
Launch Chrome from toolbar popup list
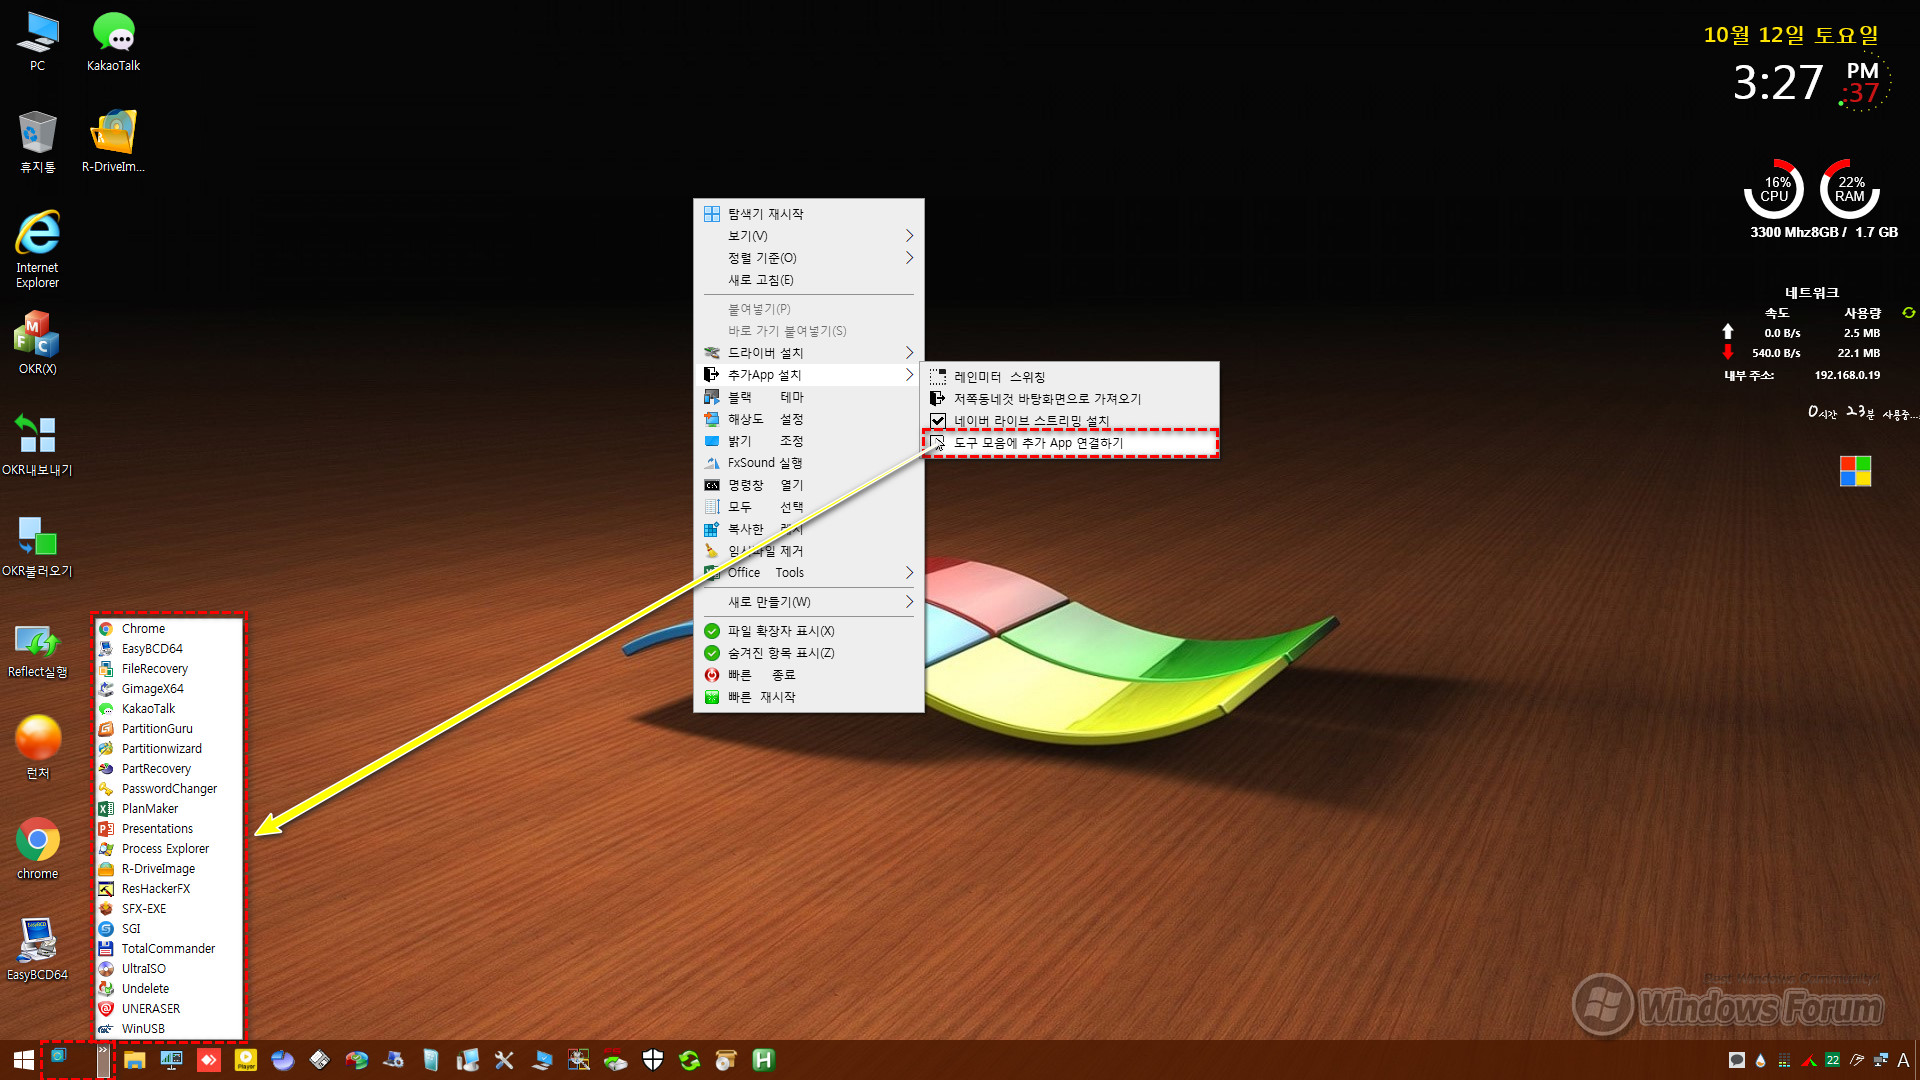click(169, 629)
